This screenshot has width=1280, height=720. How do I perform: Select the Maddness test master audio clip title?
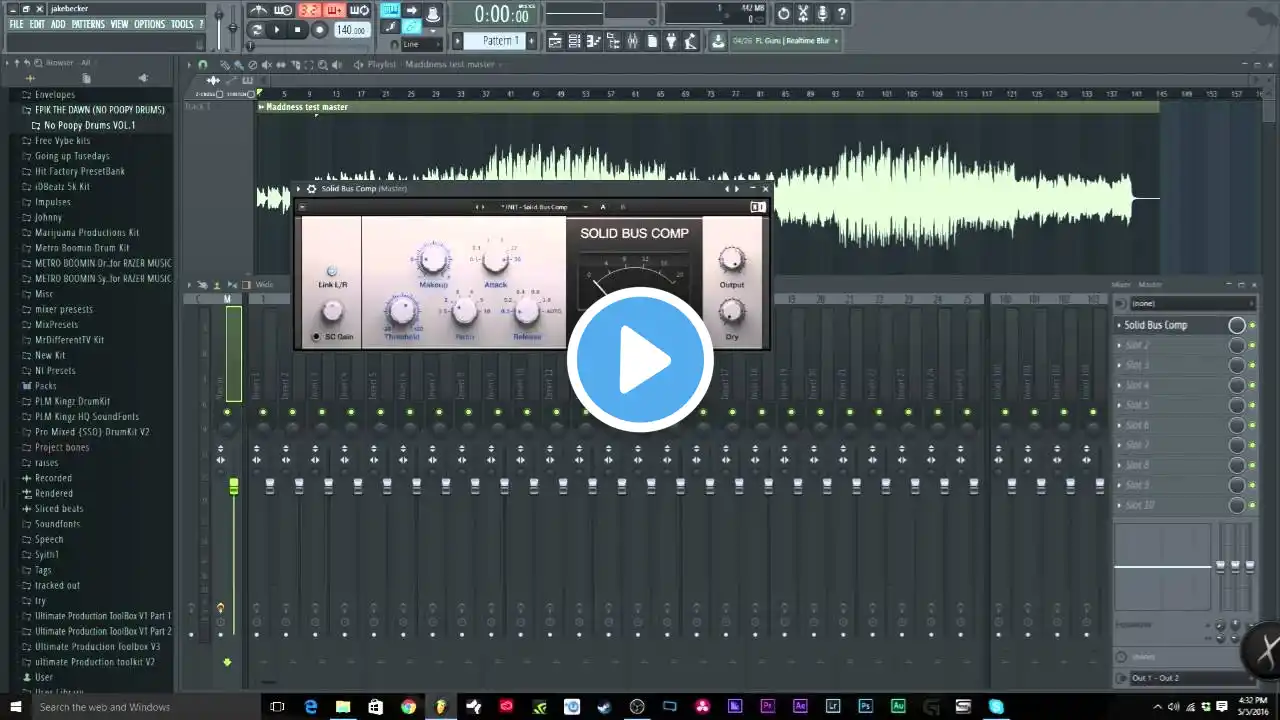307,107
